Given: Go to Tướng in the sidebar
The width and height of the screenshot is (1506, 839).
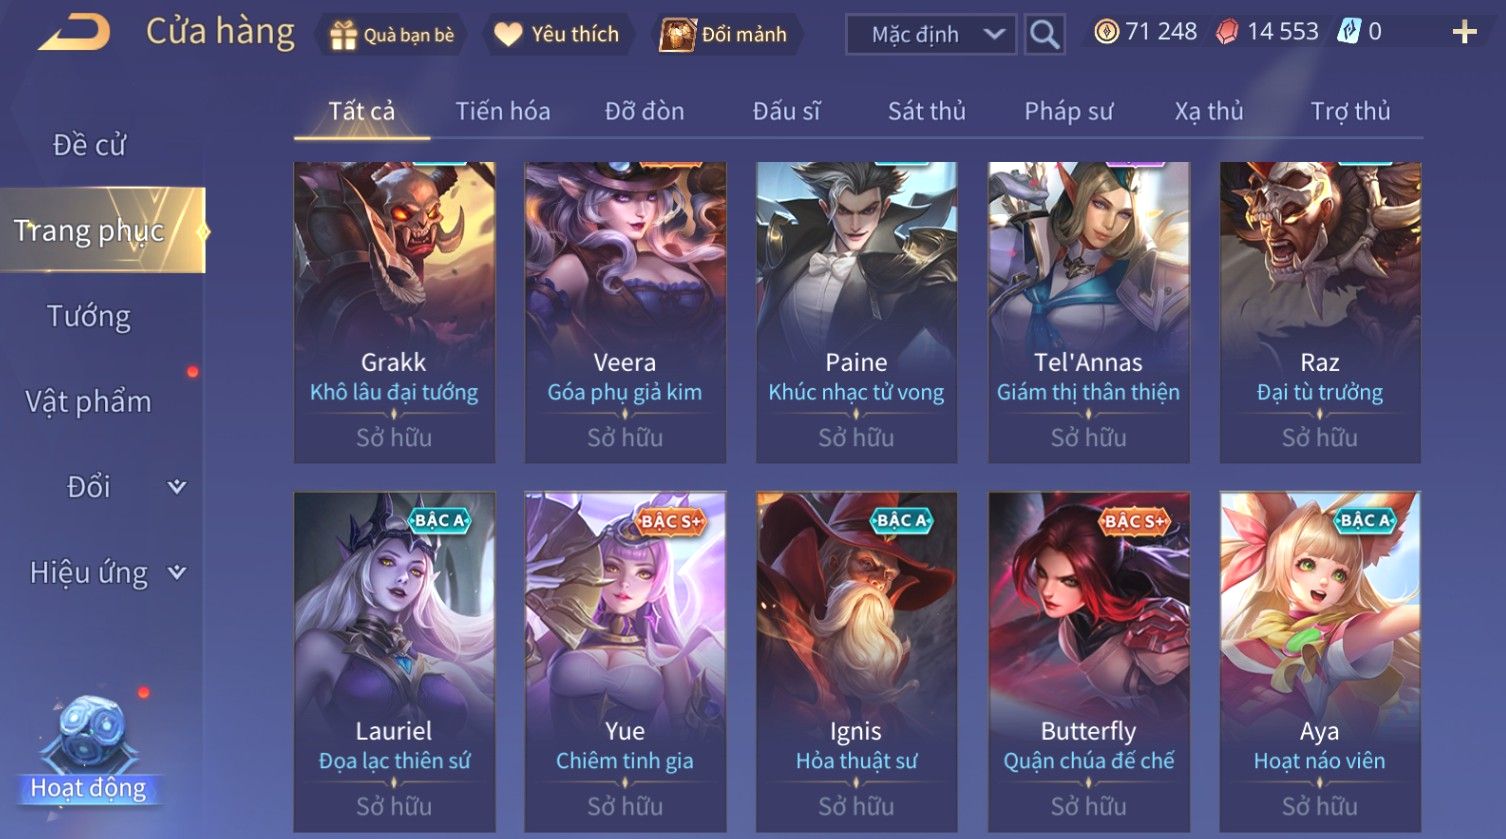Looking at the screenshot, I should [89, 317].
